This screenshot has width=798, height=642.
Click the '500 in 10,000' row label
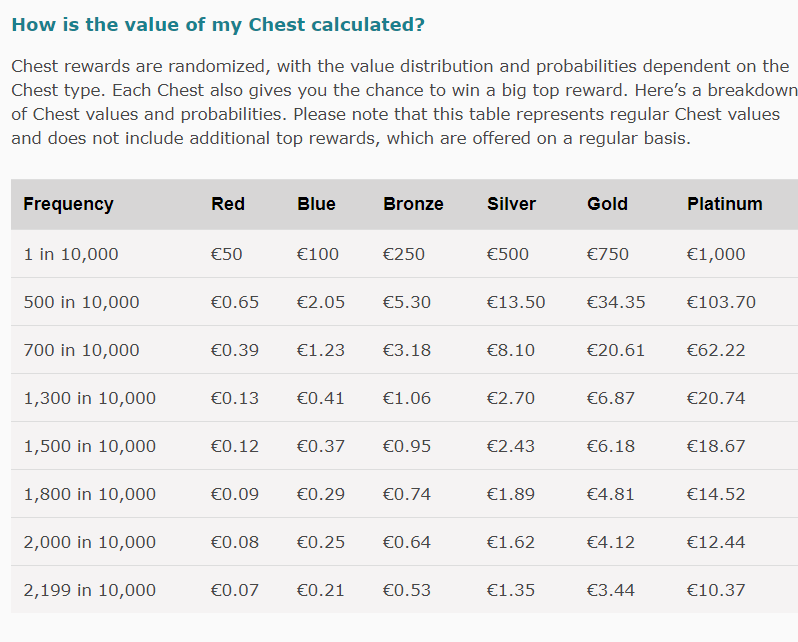(x=81, y=302)
